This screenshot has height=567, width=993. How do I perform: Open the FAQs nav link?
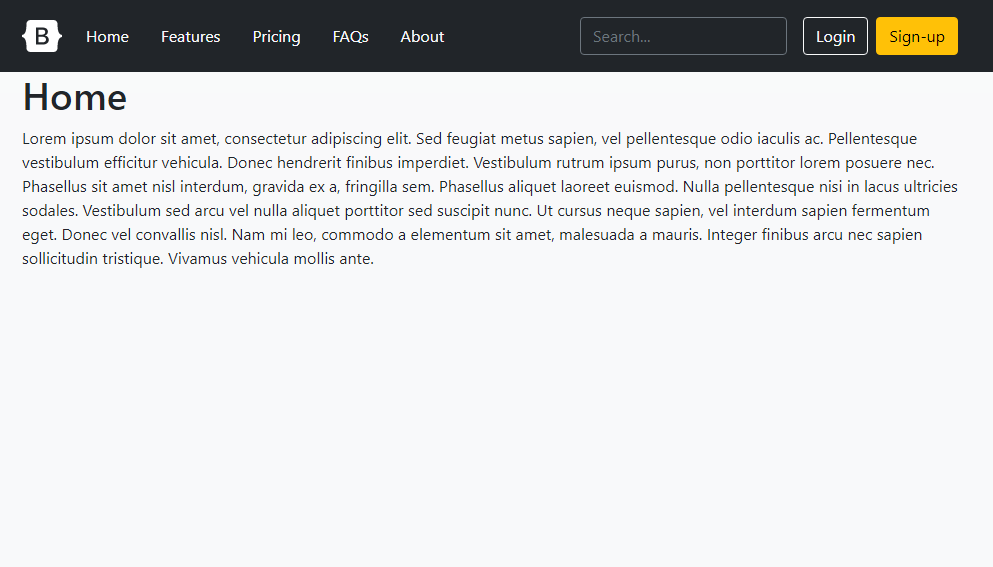[350, 37]
